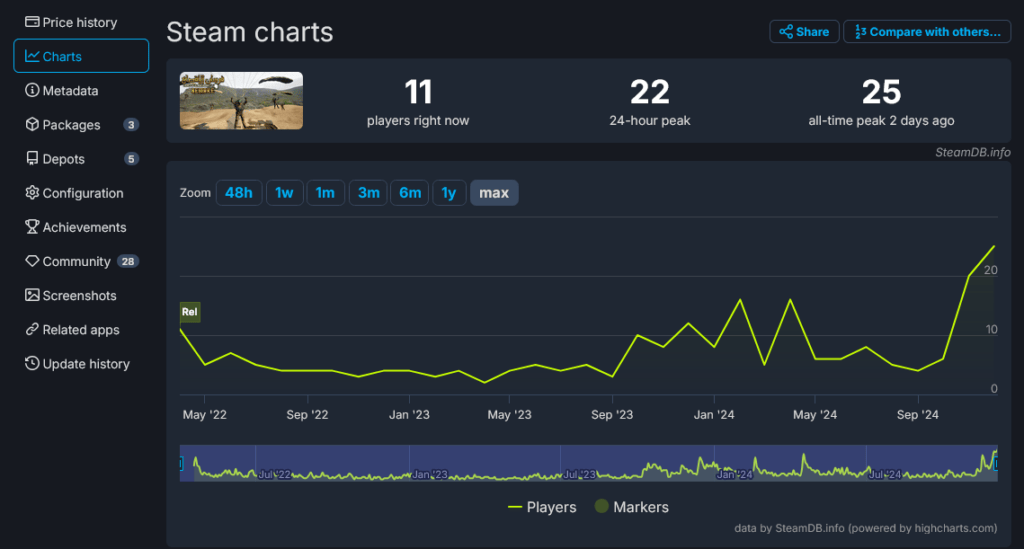Click the left navigator range handle
This screenshot has height=549, width=1024.
tap(181, 463)
